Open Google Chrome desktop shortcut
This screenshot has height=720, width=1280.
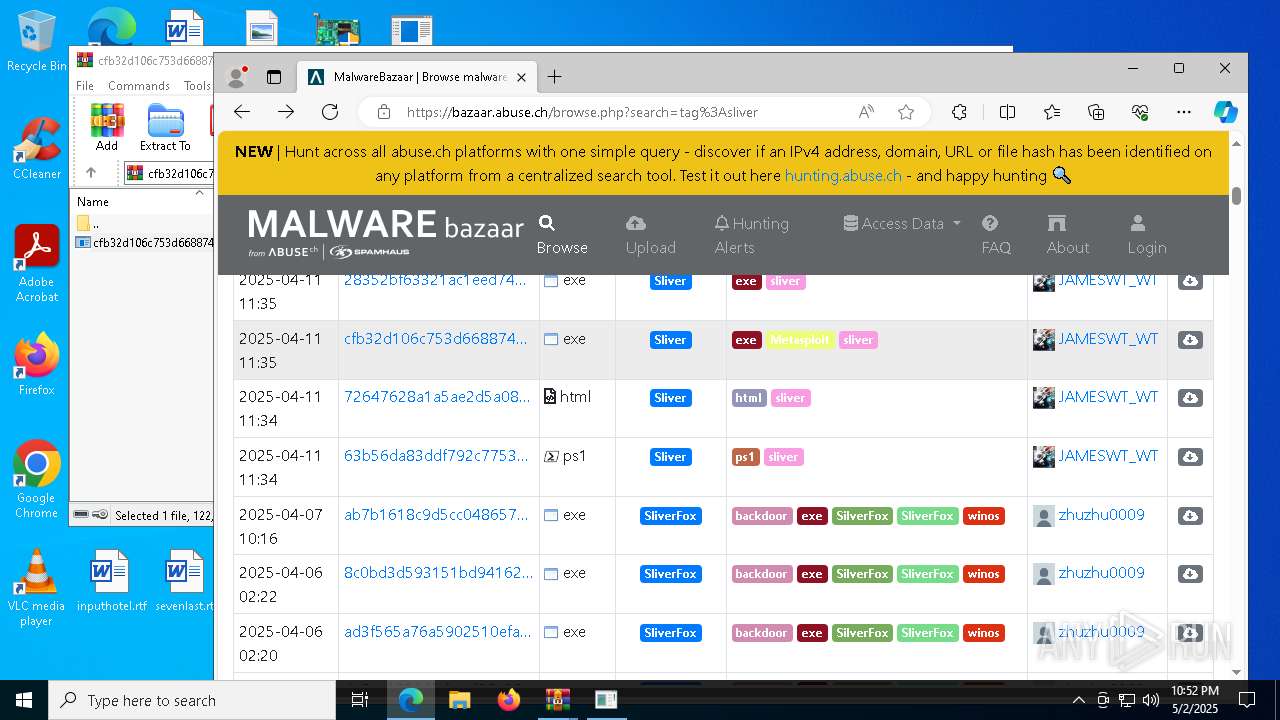37,480
